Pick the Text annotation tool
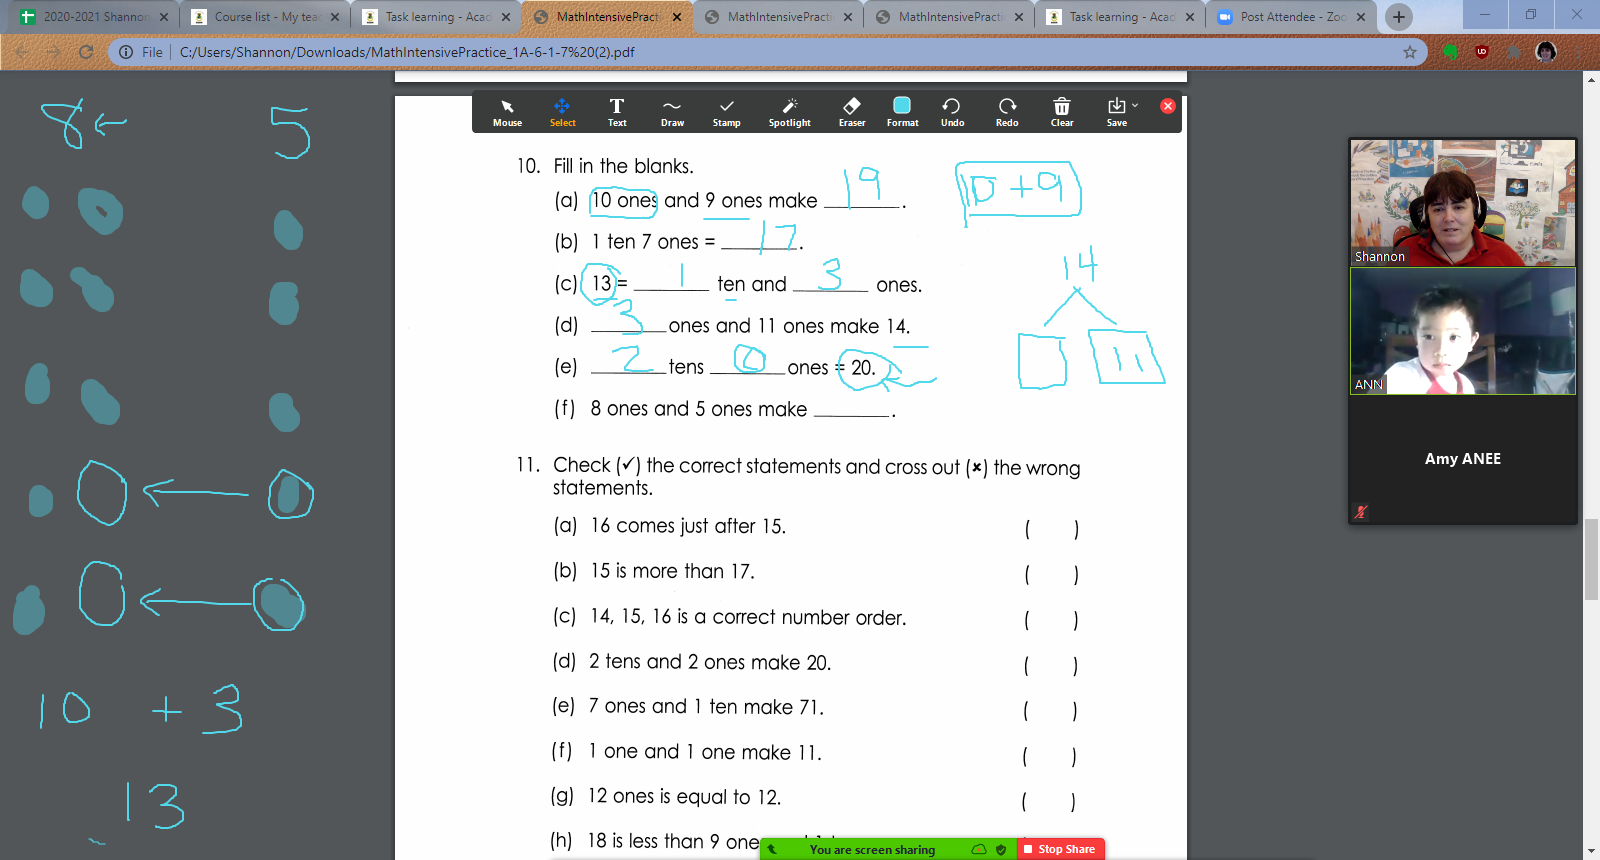The height and width of the screenshot is (860, 1600). point(617,113)
